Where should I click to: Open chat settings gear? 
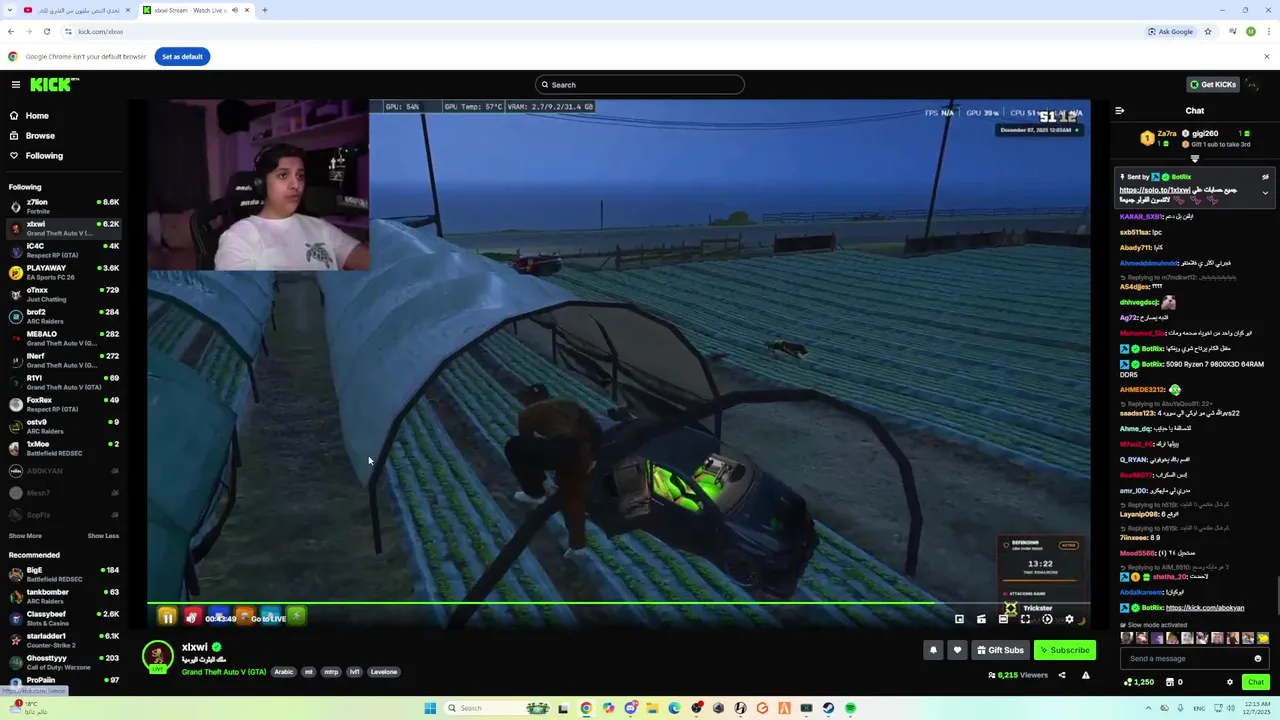[1230, 682]
